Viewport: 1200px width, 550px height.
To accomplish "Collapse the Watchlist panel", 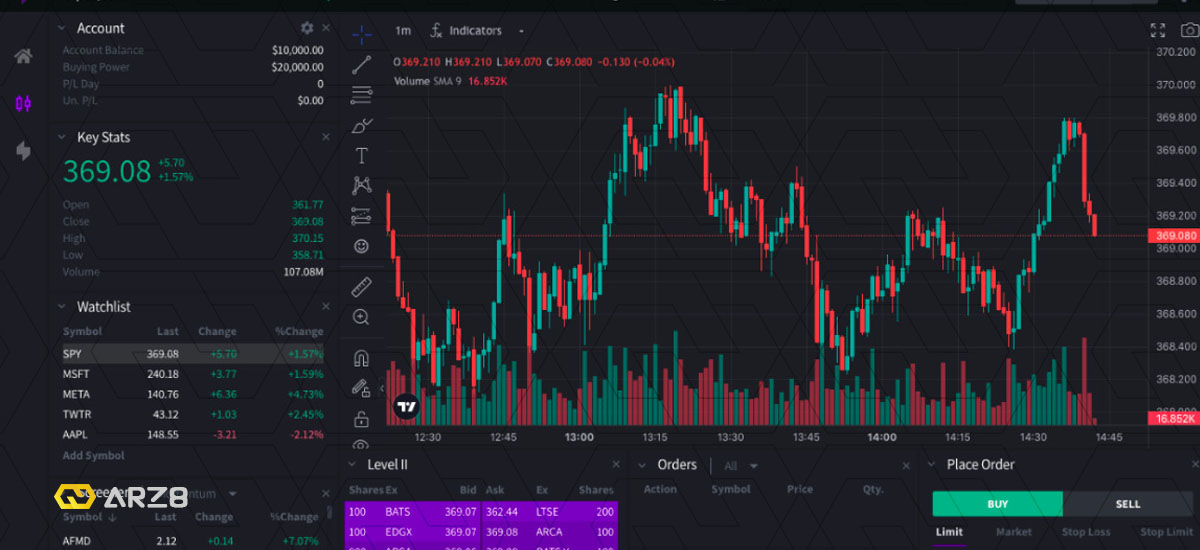I will pyautogui.click(x=62, y=307).
